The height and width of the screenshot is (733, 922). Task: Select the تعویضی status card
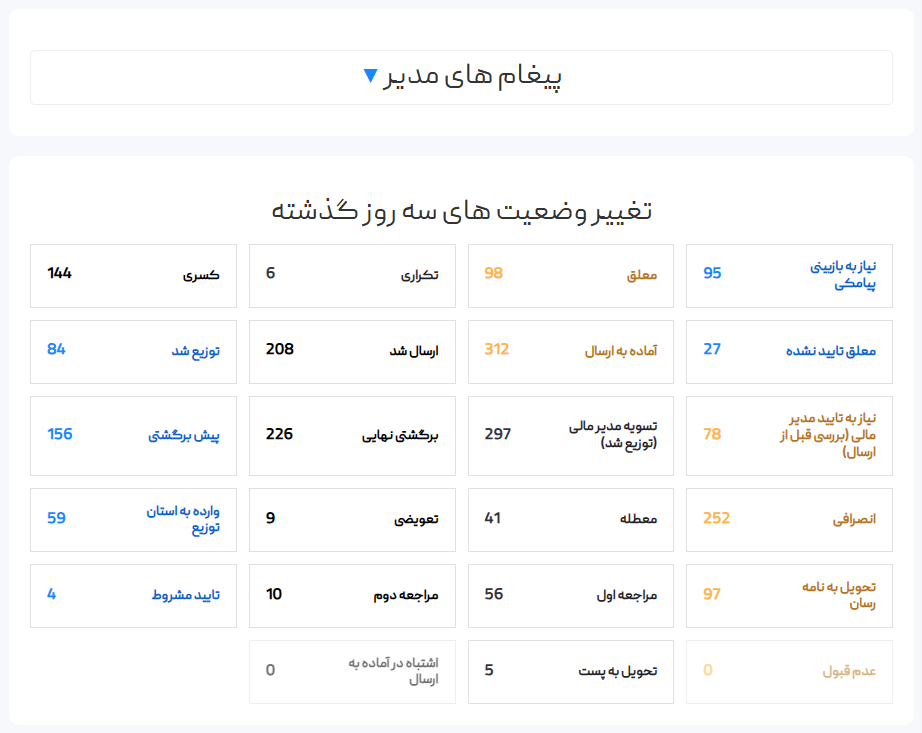coord(352,519)
